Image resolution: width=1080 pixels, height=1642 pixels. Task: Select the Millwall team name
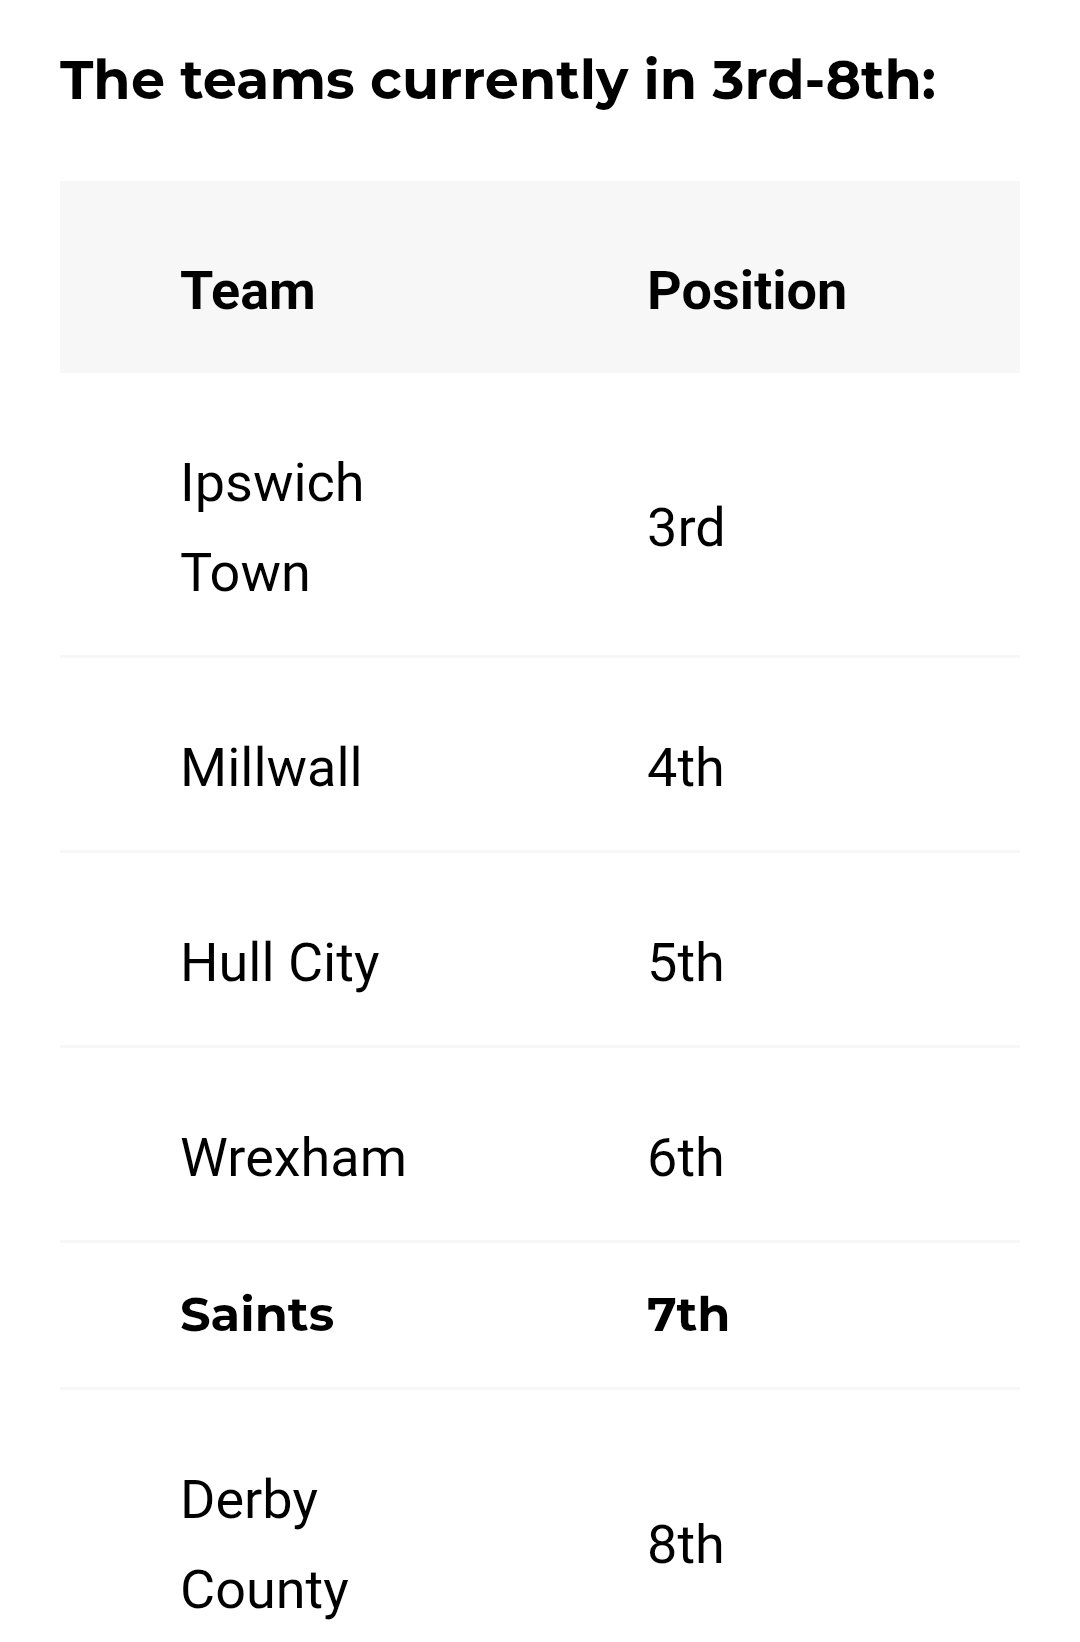tap(271, 768)
